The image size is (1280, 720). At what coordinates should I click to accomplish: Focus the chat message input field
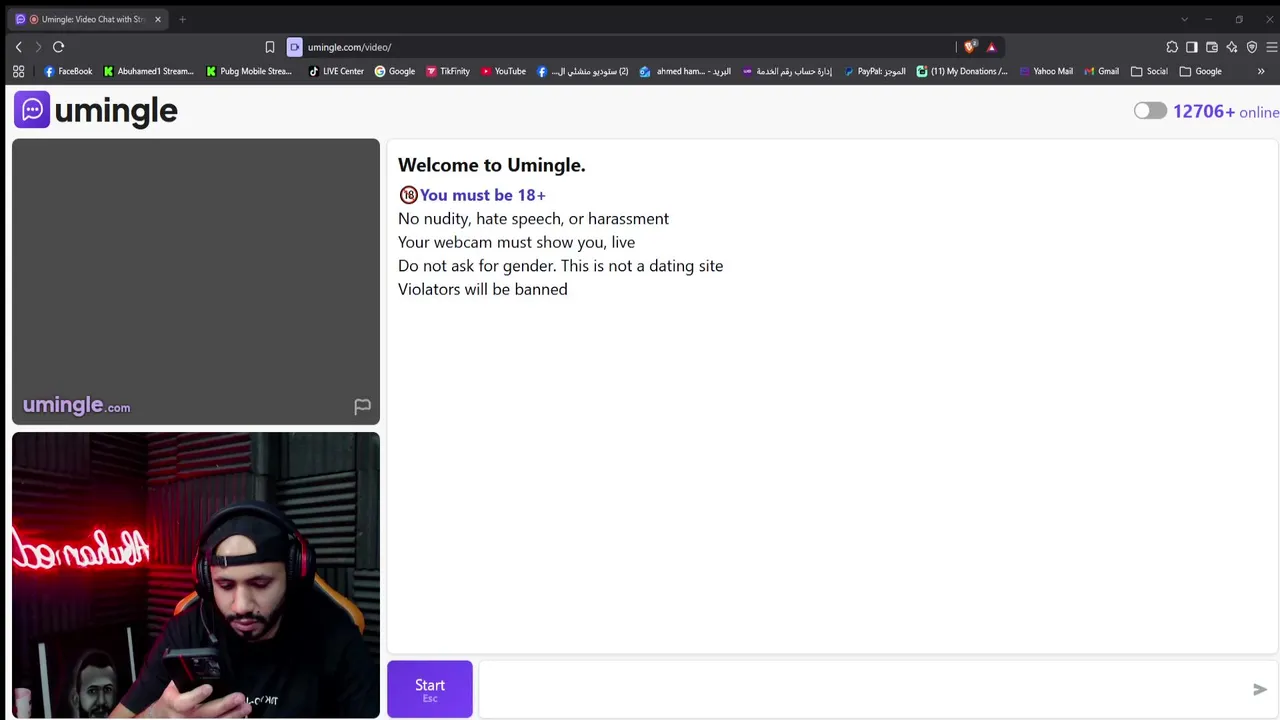click(x=864, y=689)
